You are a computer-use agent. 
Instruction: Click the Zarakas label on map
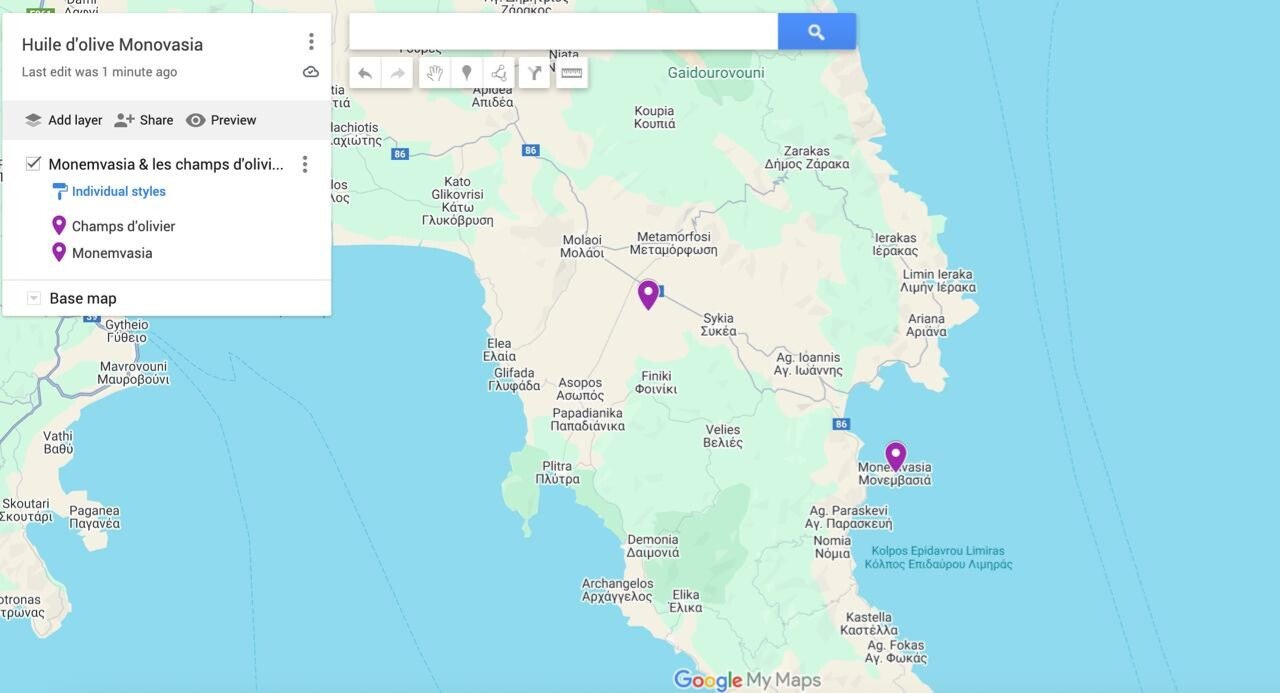click(x=807, y=158)
